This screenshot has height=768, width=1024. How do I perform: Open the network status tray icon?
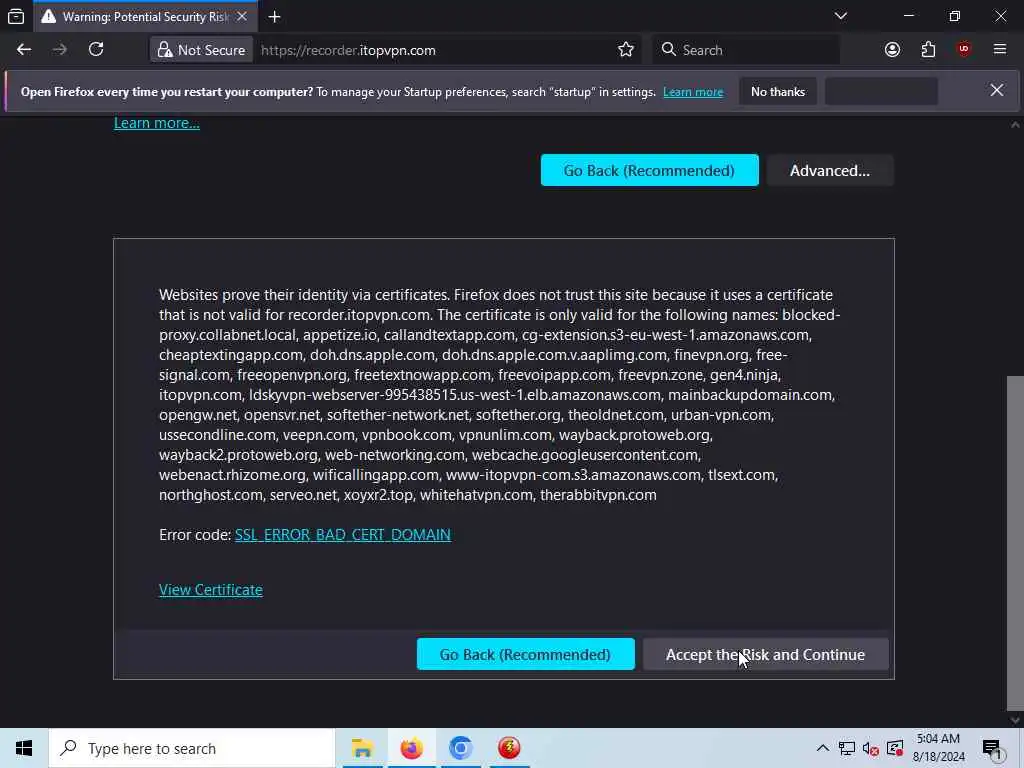pyautogui.click(x=847, y=748)
